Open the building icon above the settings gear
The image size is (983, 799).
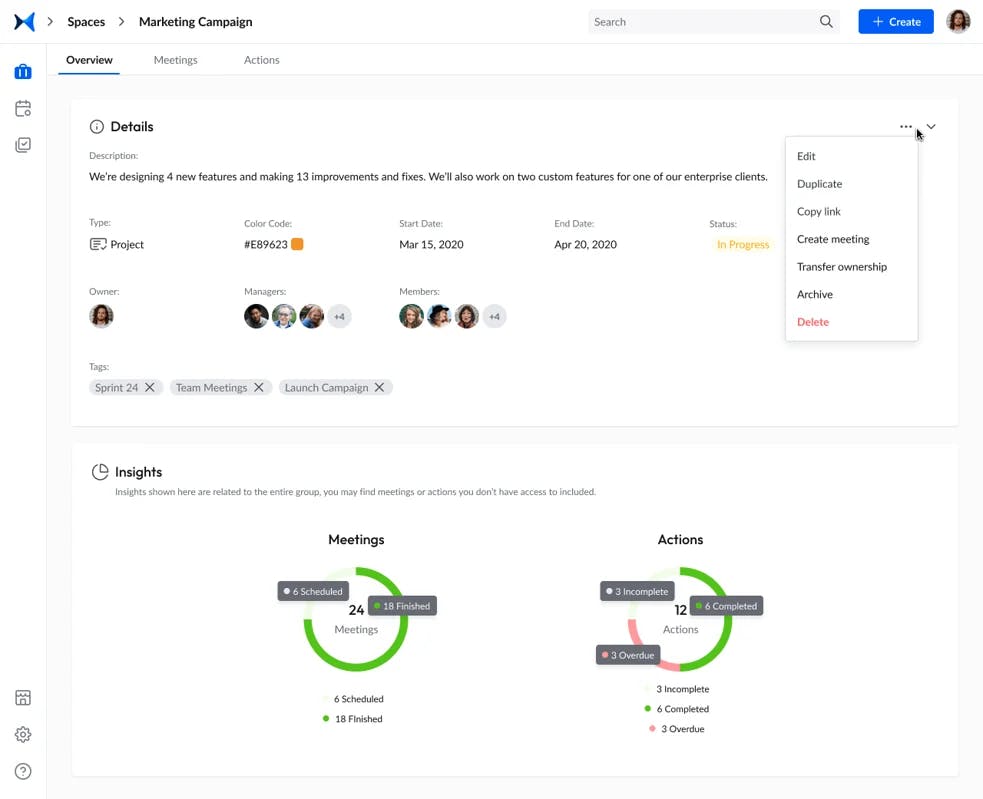pyautogui.click(x=23, y=698)
